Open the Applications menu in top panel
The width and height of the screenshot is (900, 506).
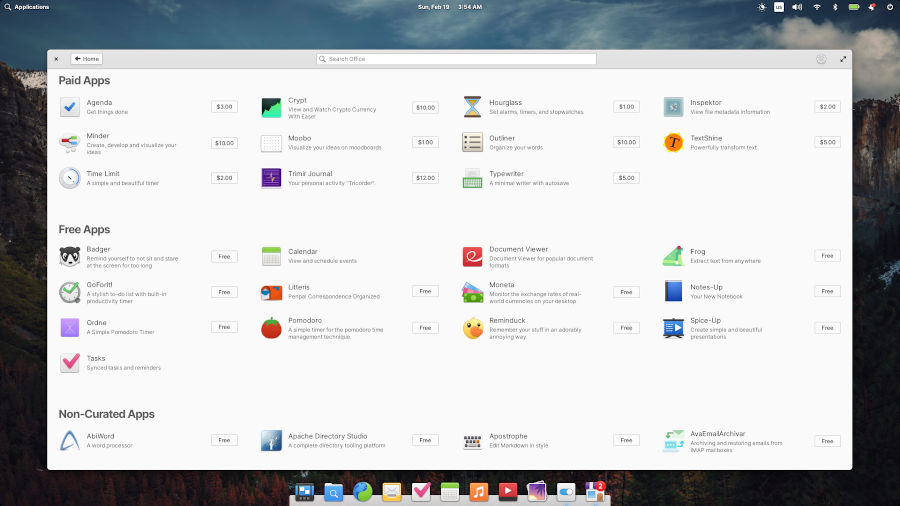26,7
